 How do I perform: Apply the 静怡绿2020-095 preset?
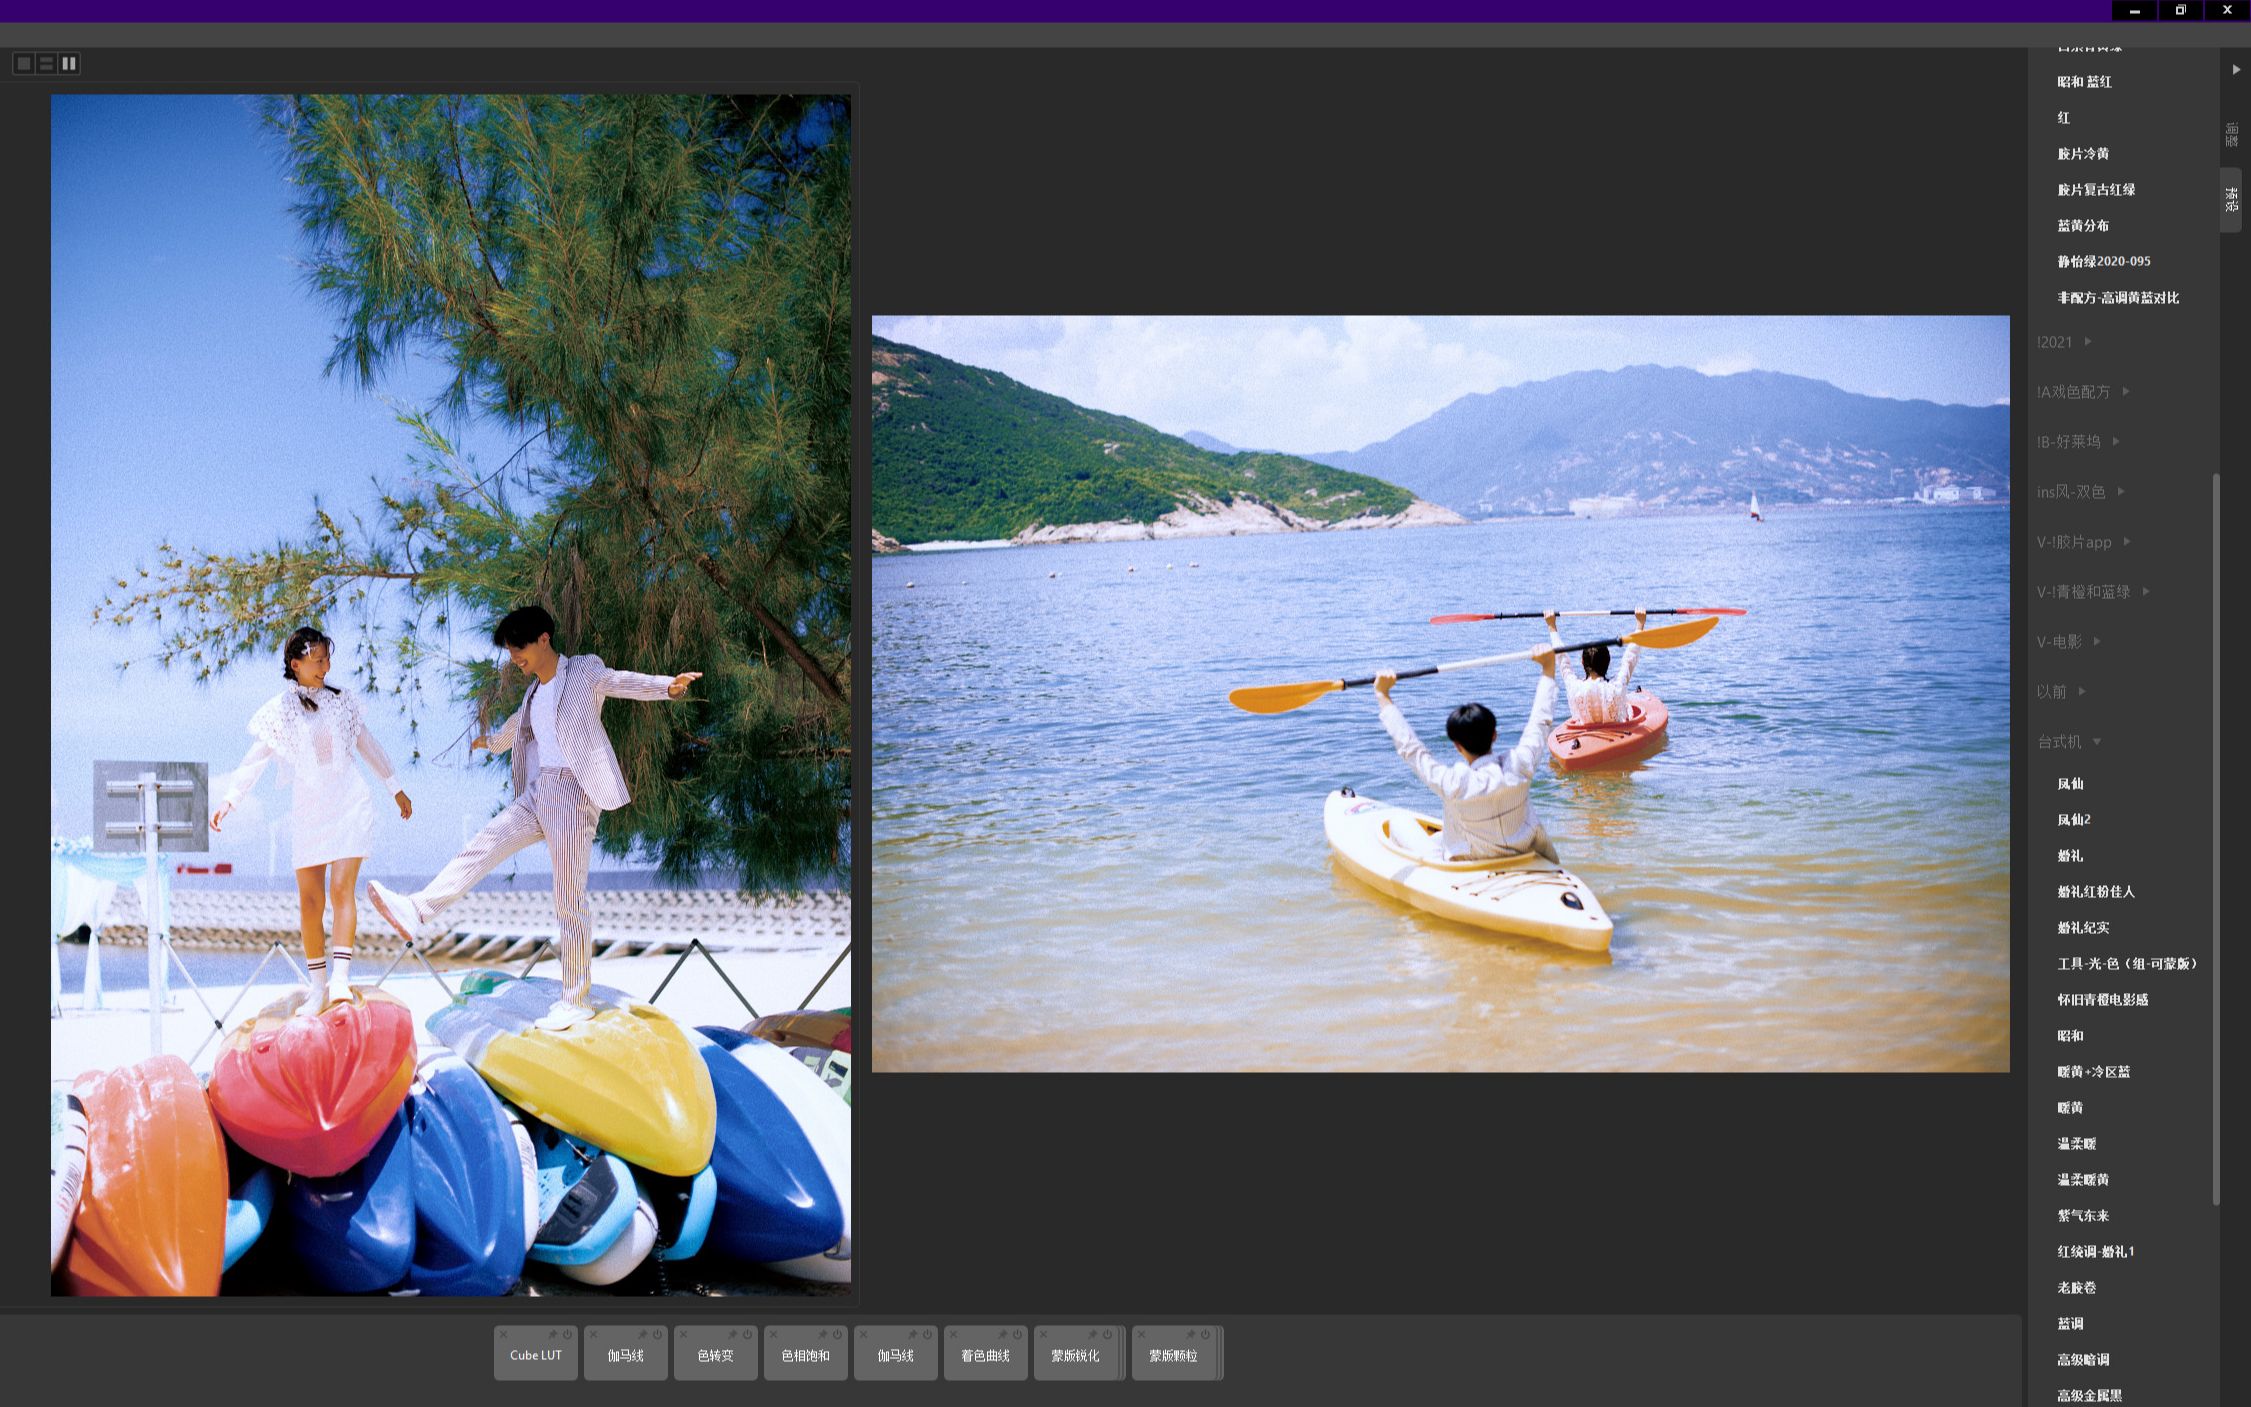click(2104, 262)
